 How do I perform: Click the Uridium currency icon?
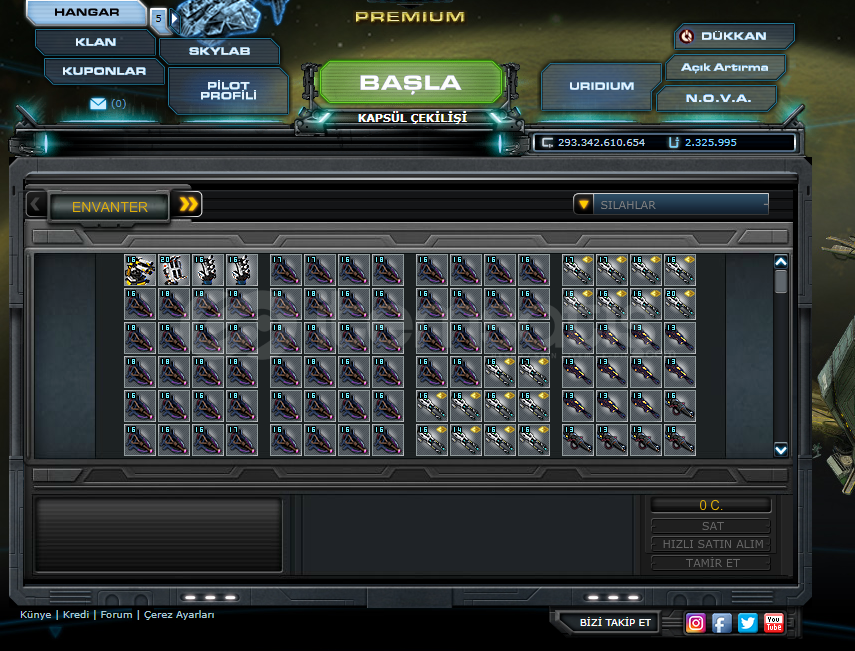click(674, 143)
